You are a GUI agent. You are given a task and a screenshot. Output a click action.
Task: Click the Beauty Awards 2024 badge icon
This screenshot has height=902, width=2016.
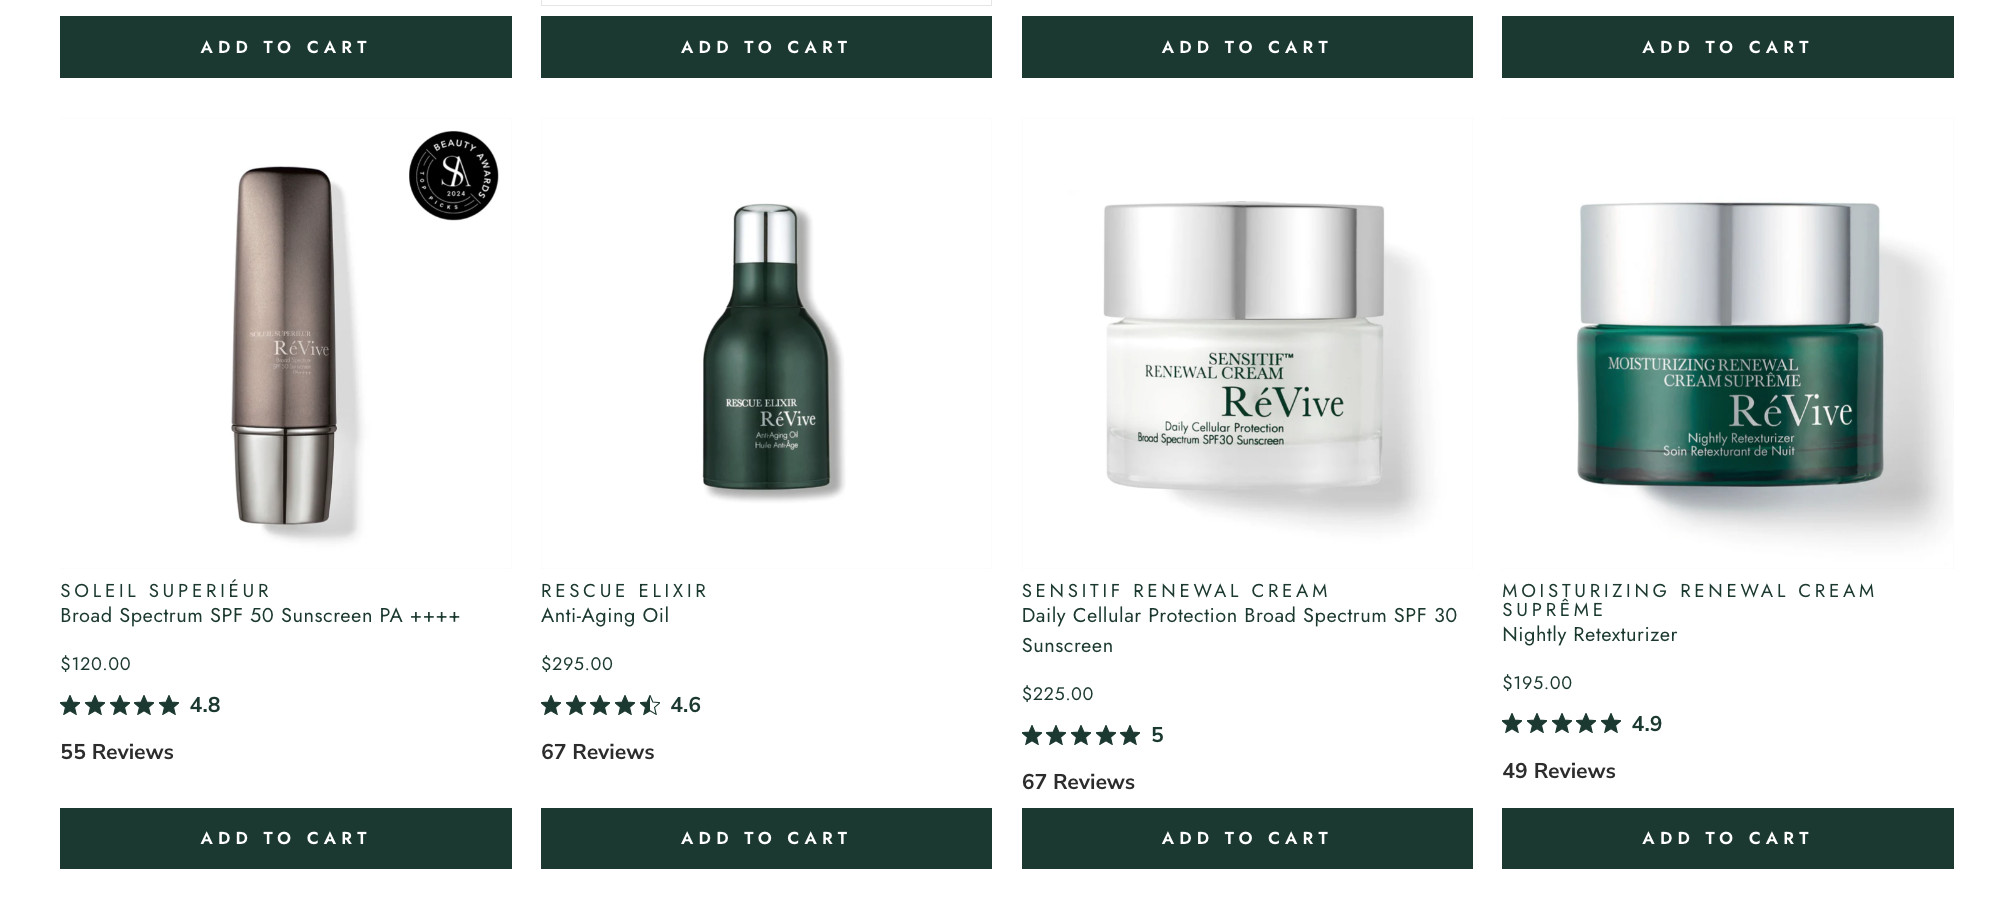453,176
